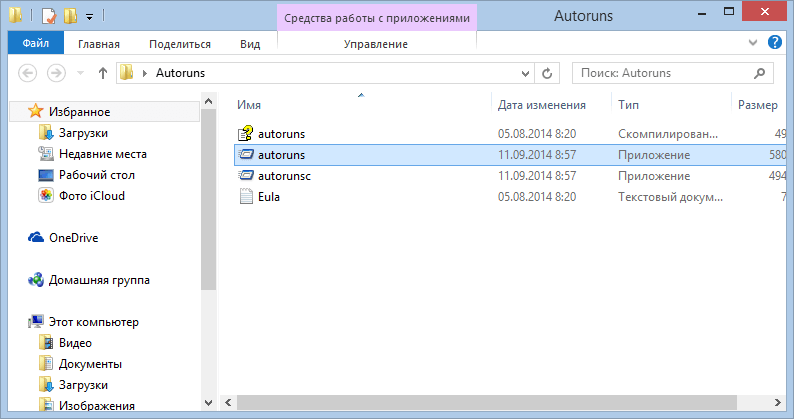794x419 pixels.
Task: Click the compiled help autoruns file icon
Action: click(246, 133)
